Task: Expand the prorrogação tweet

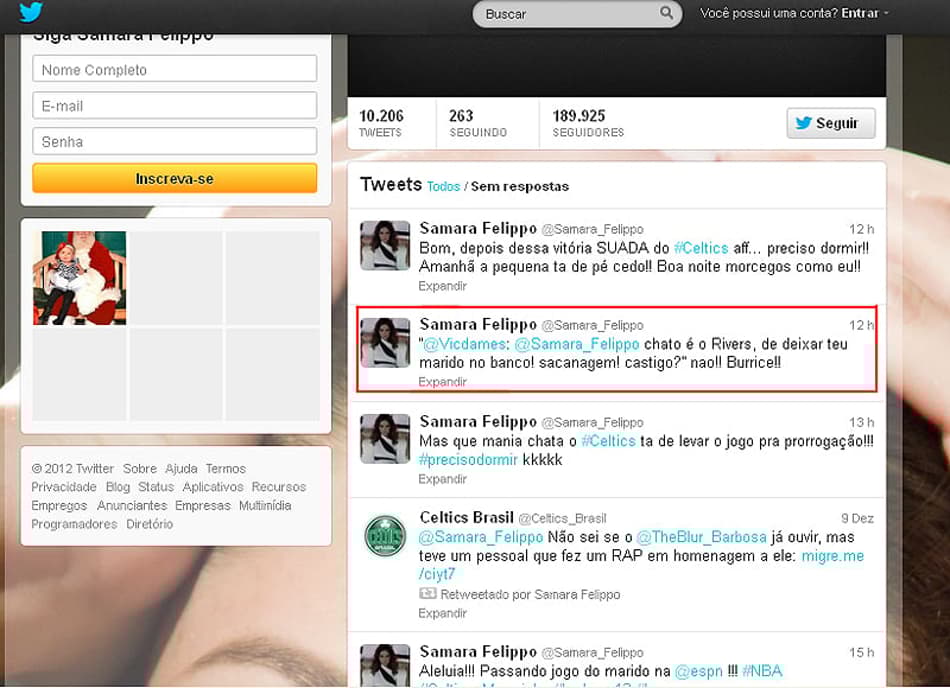Action: (442, 479)
